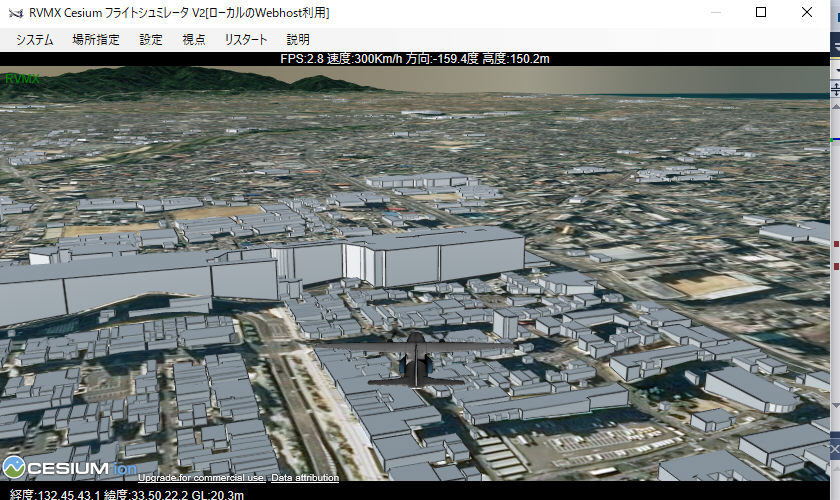The width and height of the screenshot is (840, 500).
Task: Maximize the flight simulator window
Action: point(761,13)
